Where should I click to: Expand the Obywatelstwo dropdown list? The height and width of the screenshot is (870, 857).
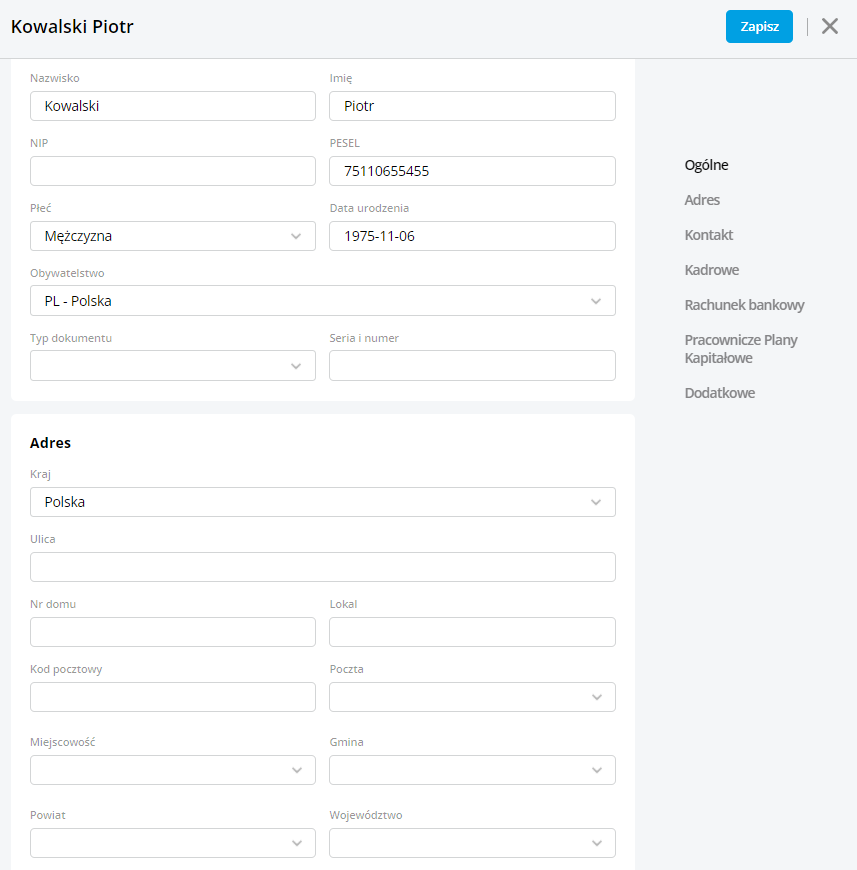(x=322, y=301)
